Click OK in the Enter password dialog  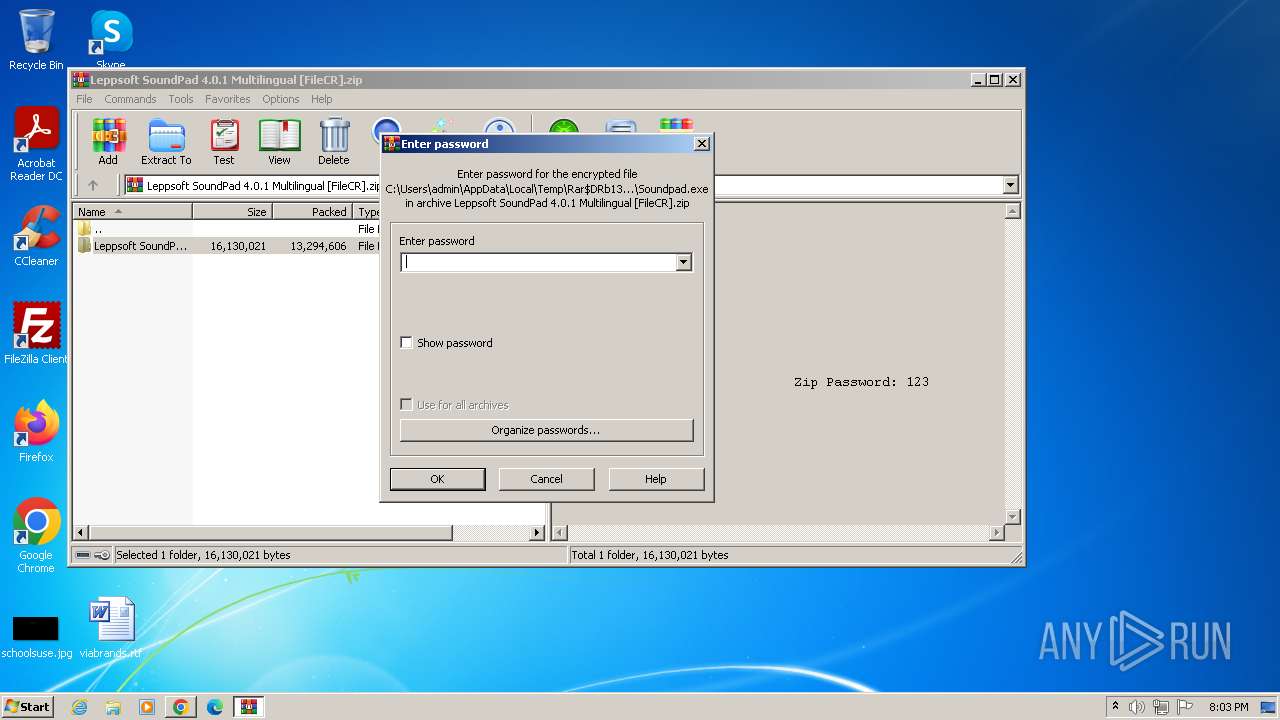click(x=437, y=479)
